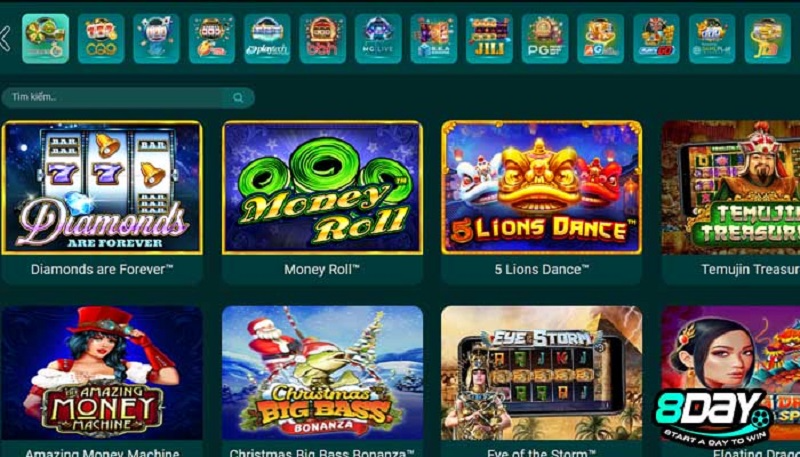Launch the Money Roll game thumbnail
The image size is (800, 457).
322,187
